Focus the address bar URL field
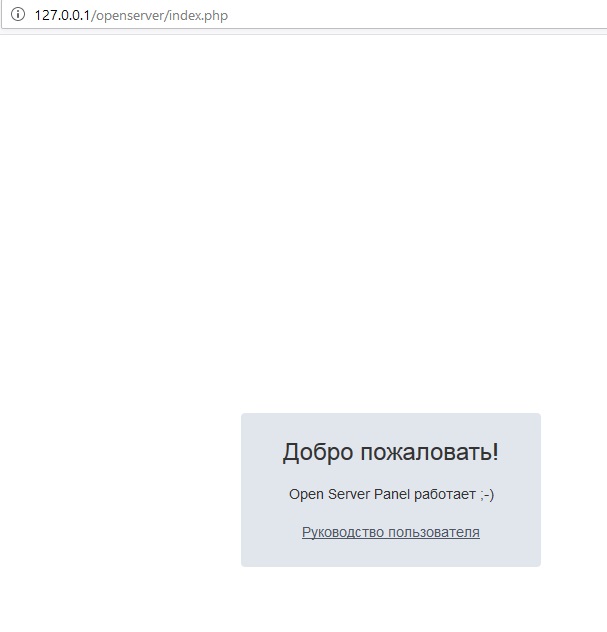 pyautogui.click(x=300, y=15)
